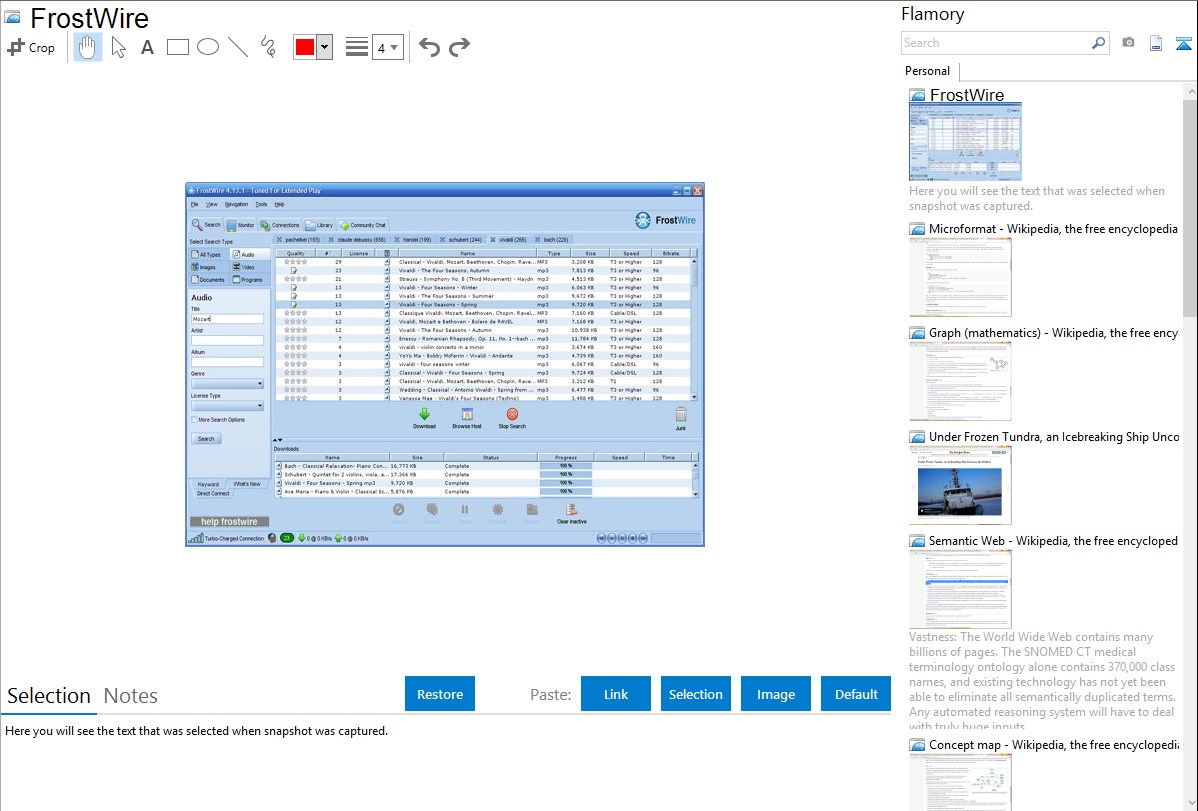Activate the Hand pan tool
The width and height of the screenshot is (1198, 811).
coord(87,47)
